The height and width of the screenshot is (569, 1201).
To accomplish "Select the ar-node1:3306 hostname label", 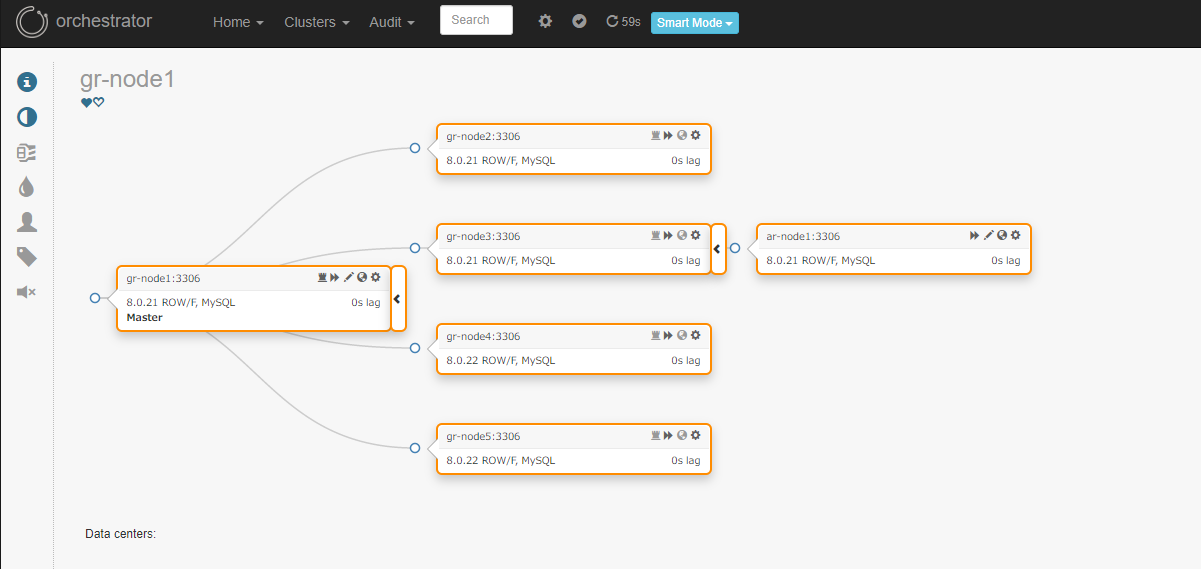I will [x=803, y=237].
